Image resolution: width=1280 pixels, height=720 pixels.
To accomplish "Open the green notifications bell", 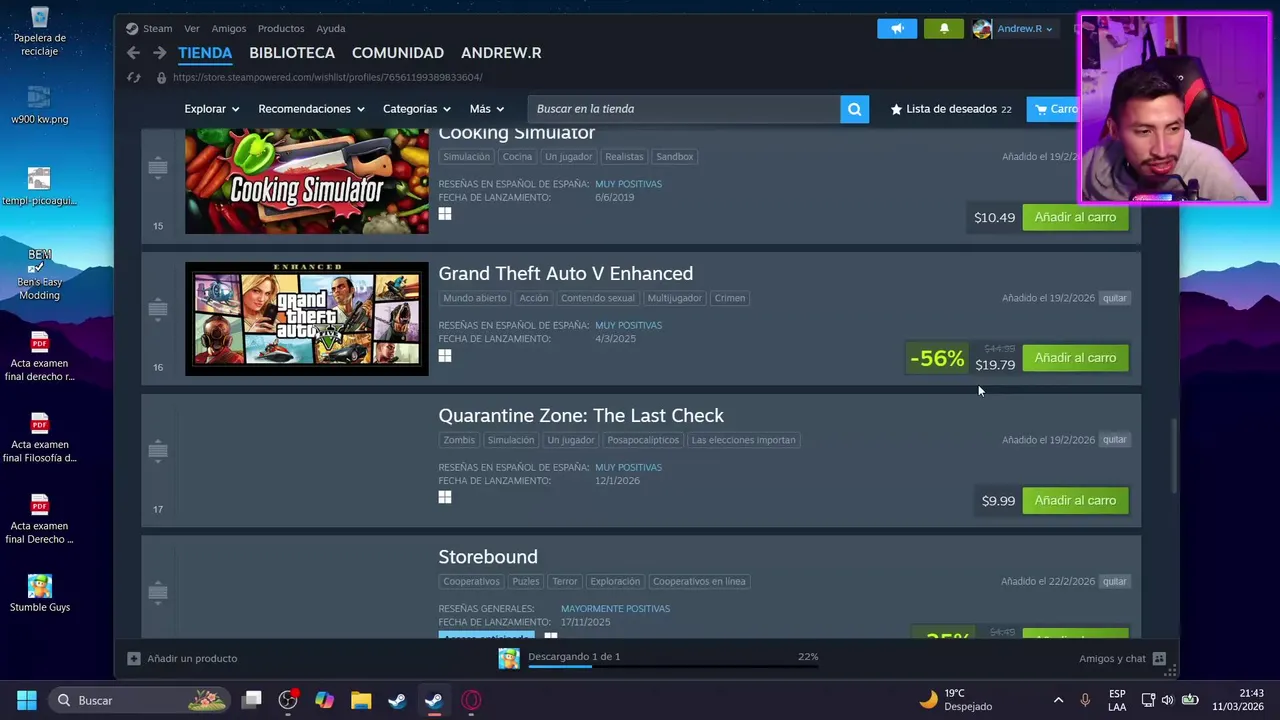I will point(944,29).
